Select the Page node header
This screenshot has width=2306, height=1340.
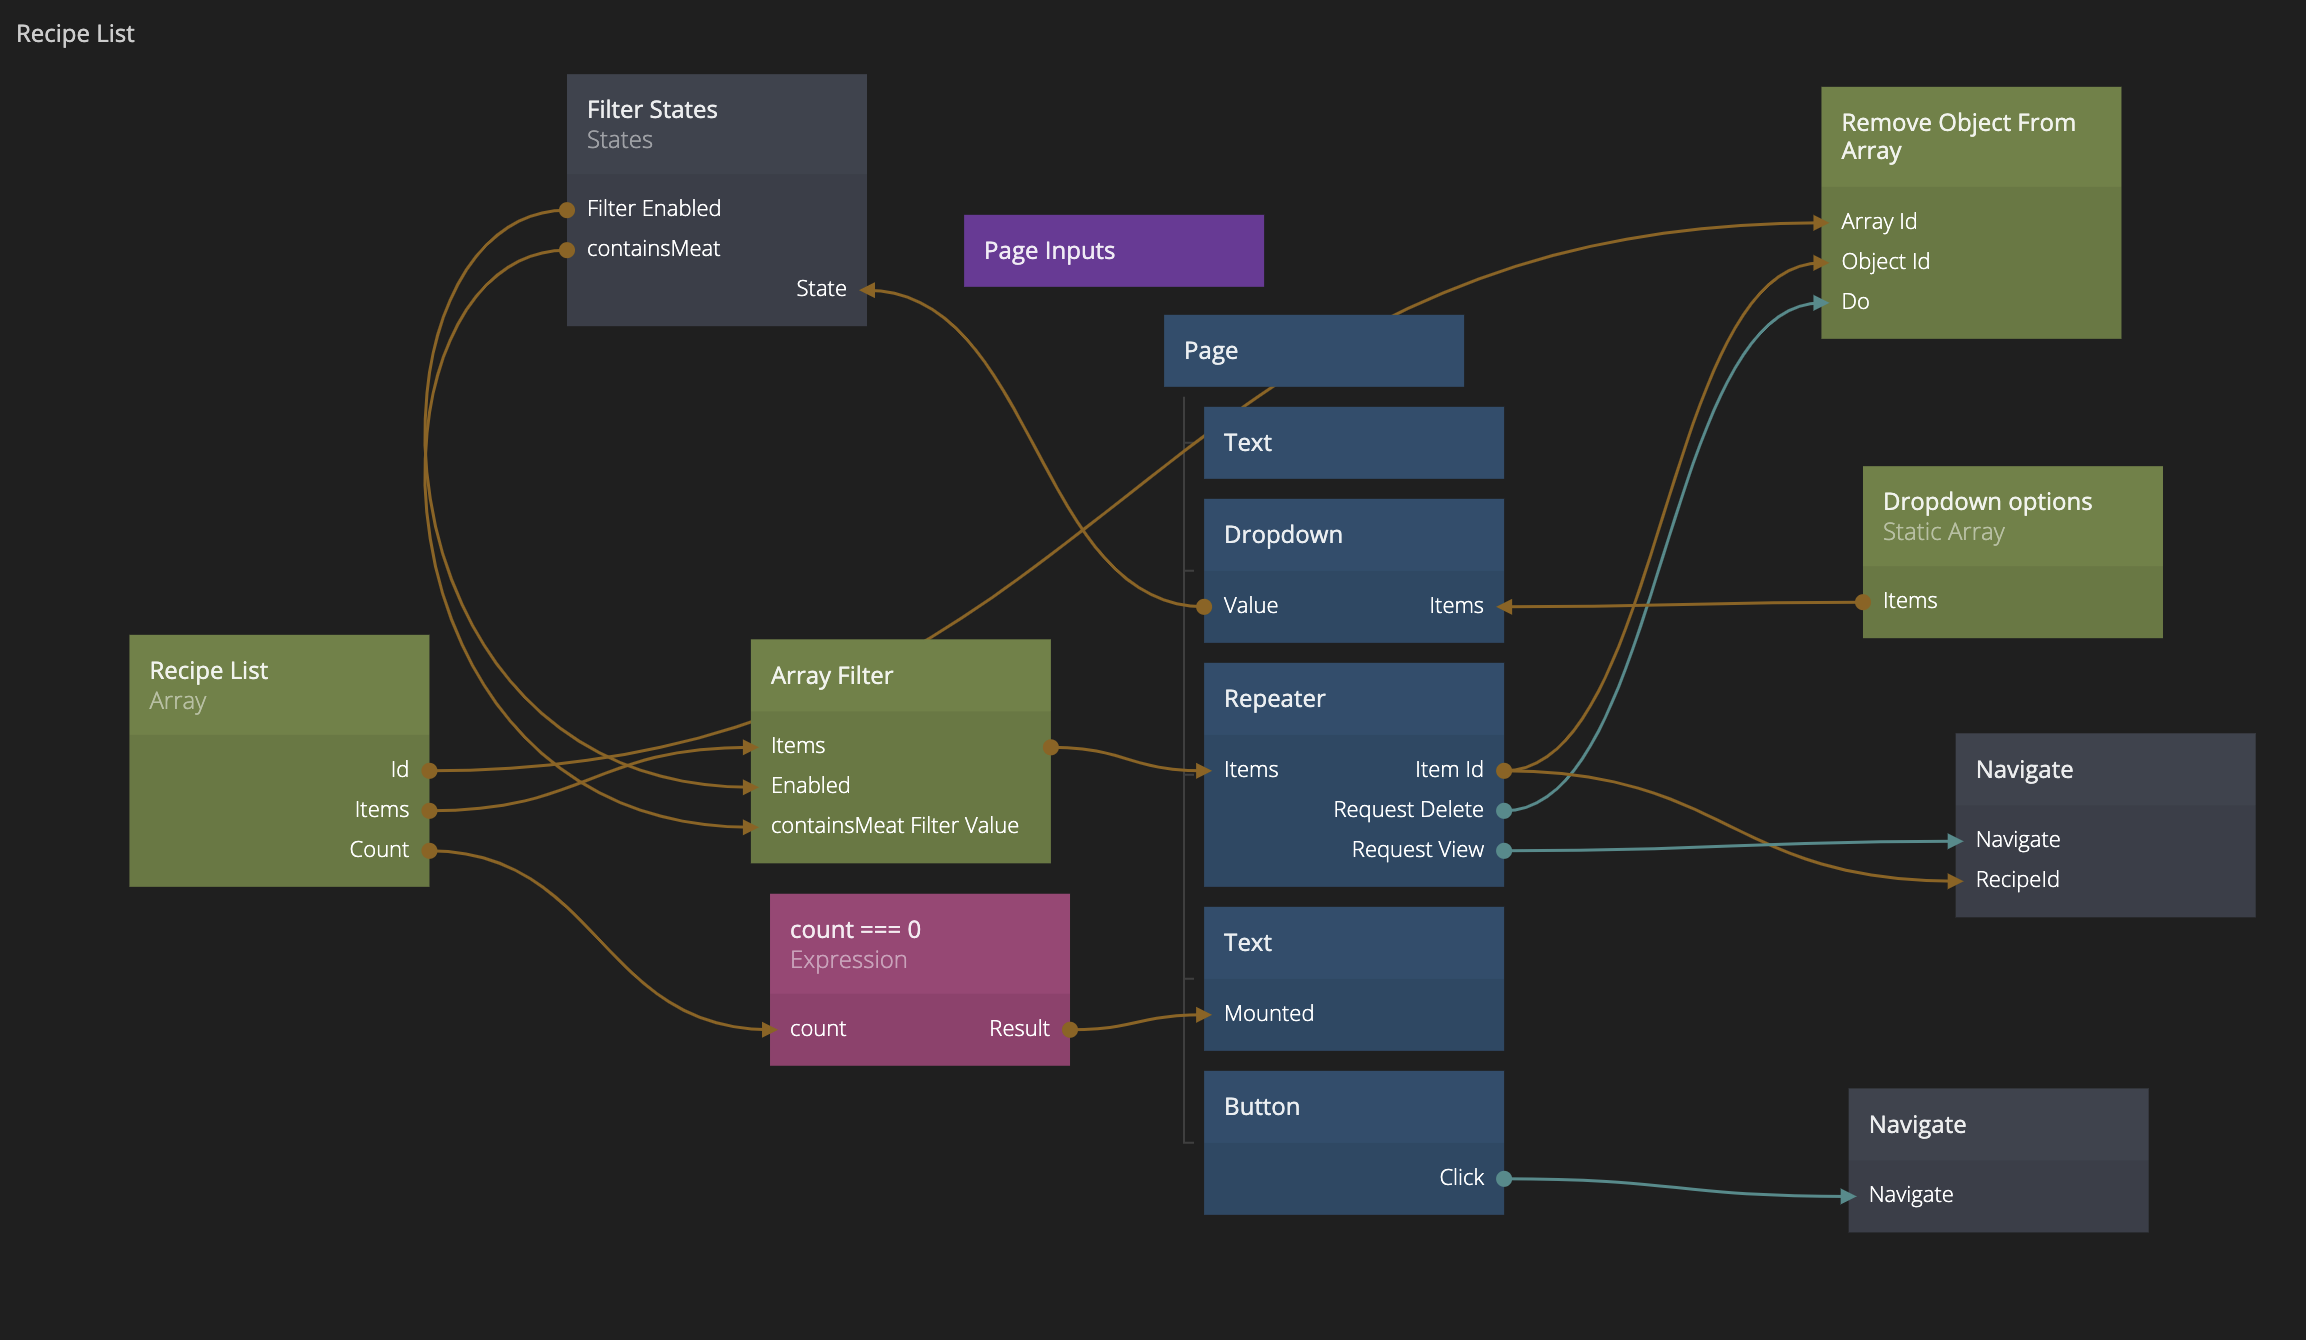pos(1312,351)
